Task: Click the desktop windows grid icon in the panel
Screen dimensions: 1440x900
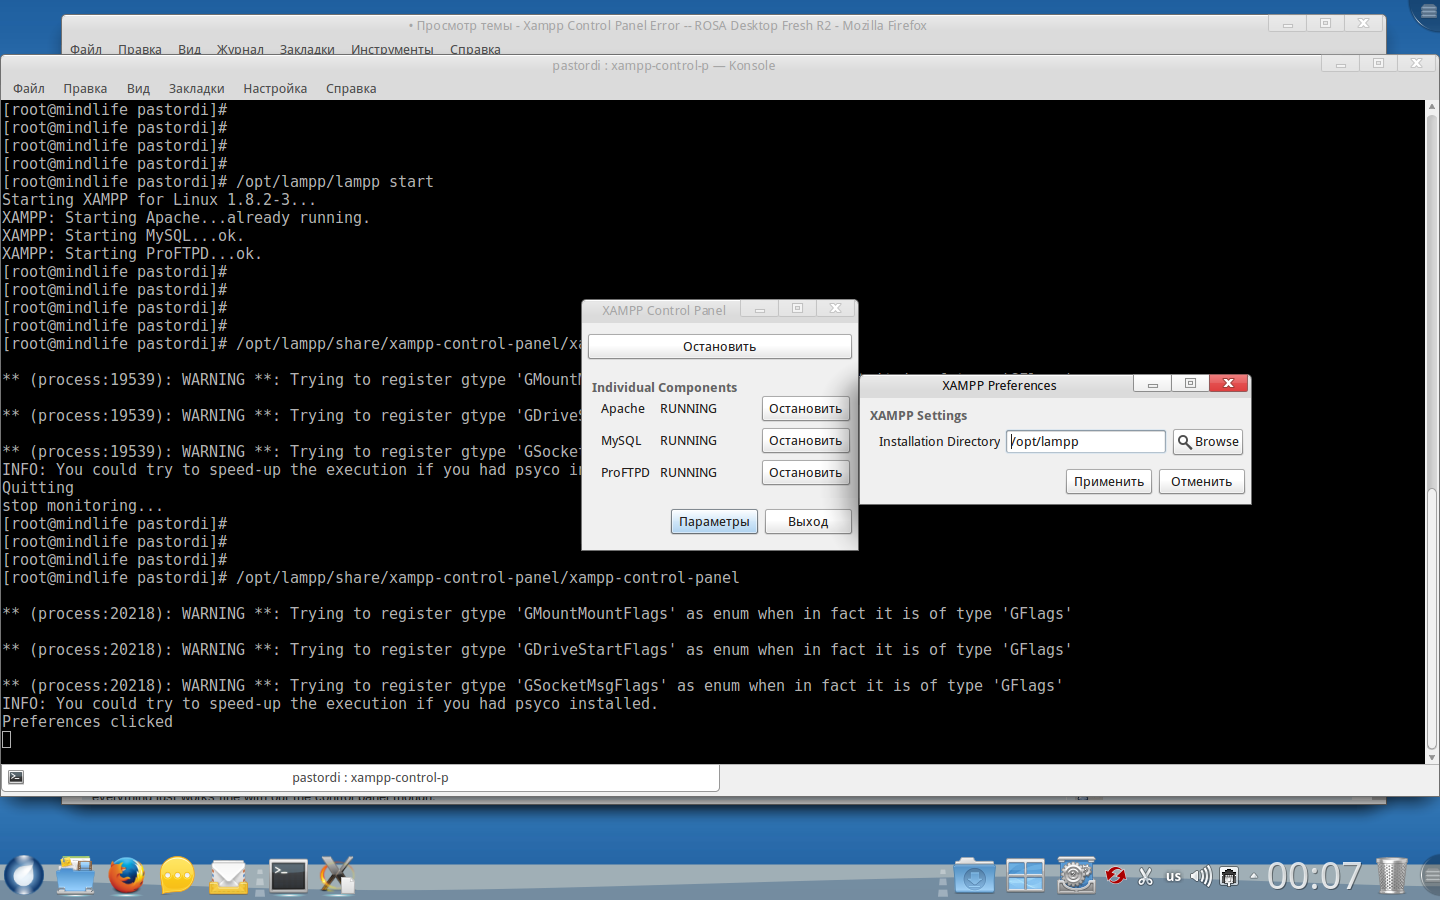Action: point(1025,876)
